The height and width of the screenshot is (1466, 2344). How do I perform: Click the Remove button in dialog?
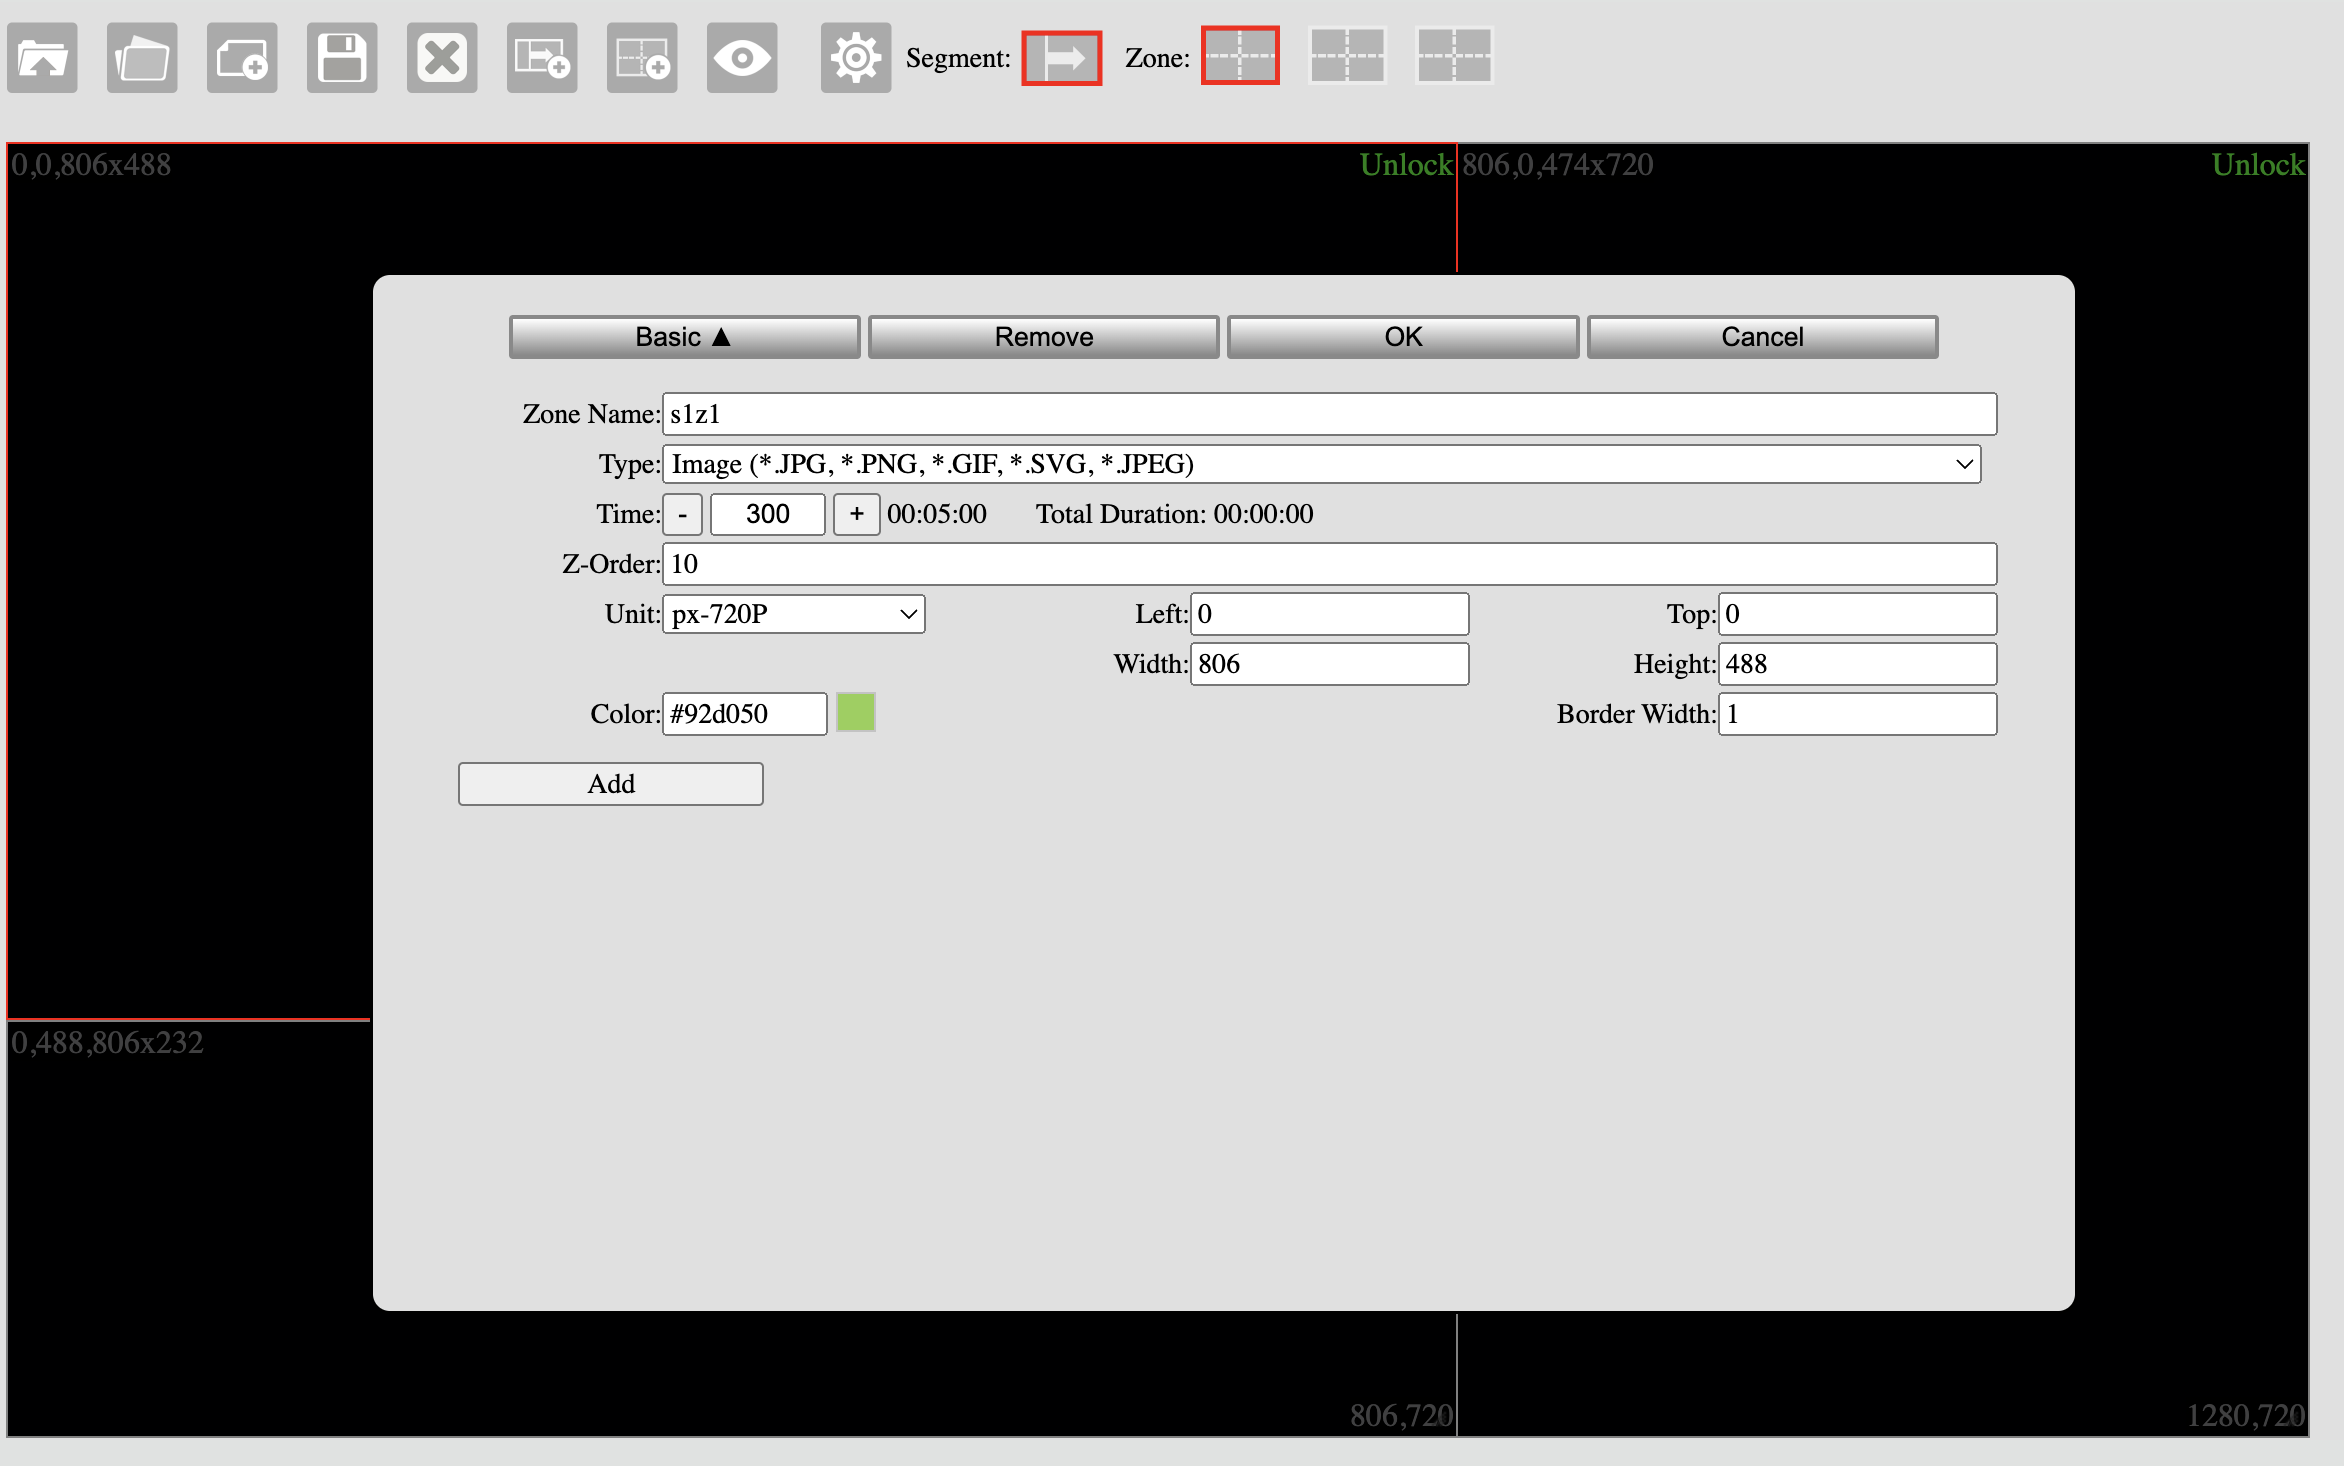[1043, 337]
